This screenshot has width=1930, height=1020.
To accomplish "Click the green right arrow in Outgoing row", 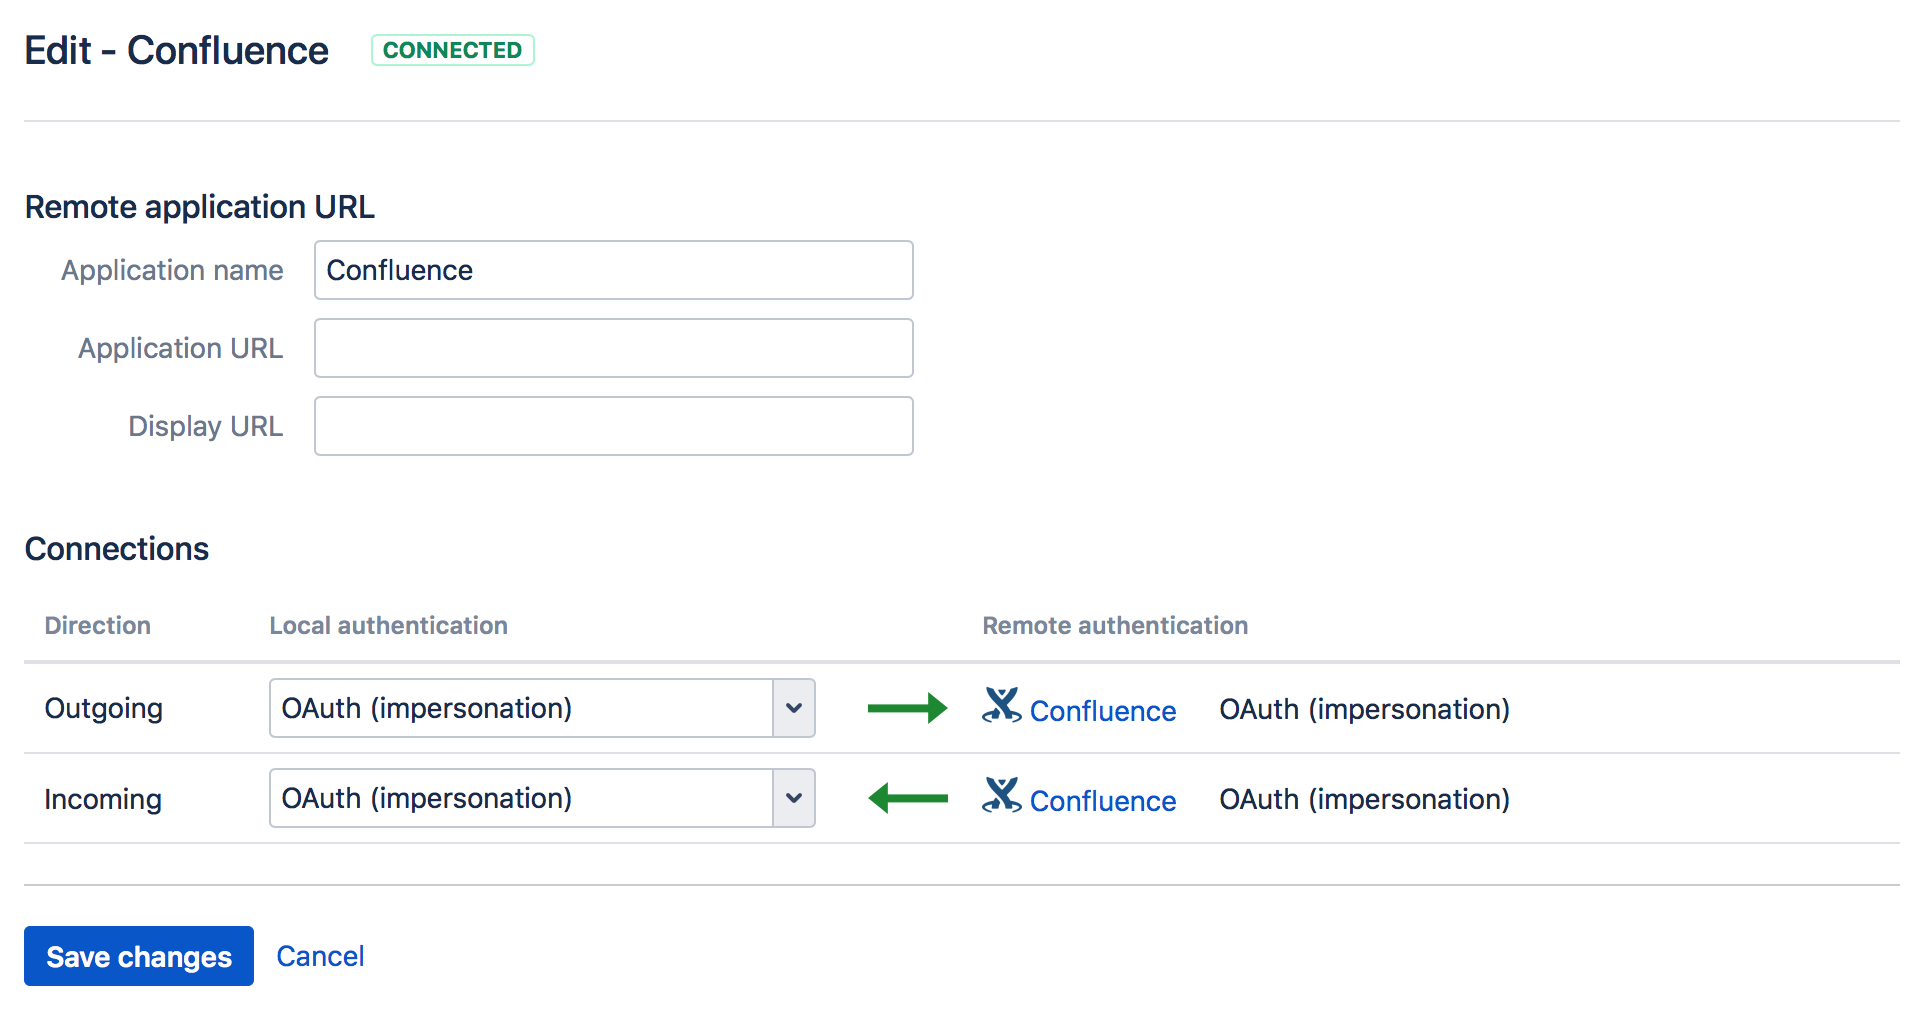I will (x=907, y=708).
